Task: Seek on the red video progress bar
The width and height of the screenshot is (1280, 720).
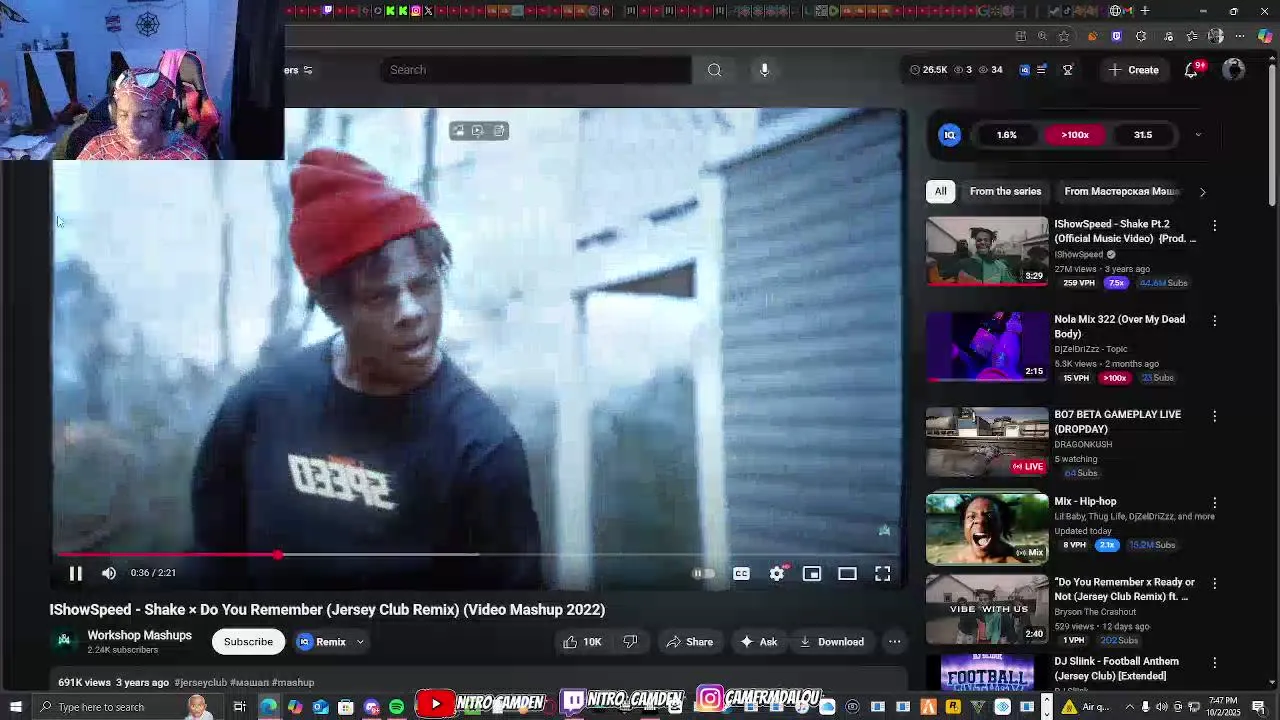Action: tap(481, 554)
